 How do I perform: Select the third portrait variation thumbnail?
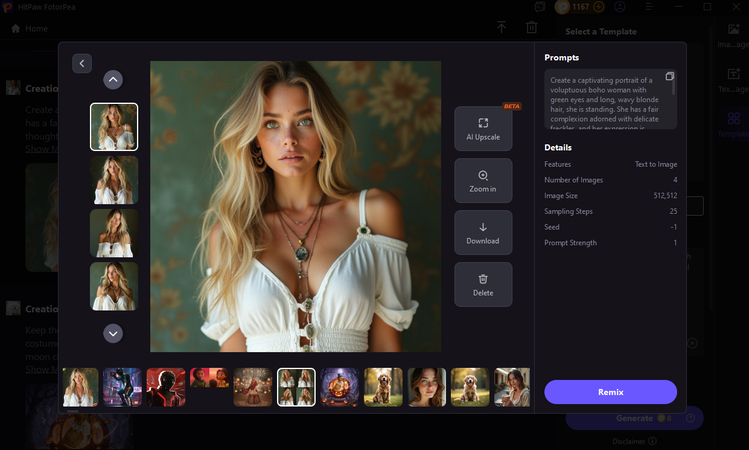pos(114,233)
